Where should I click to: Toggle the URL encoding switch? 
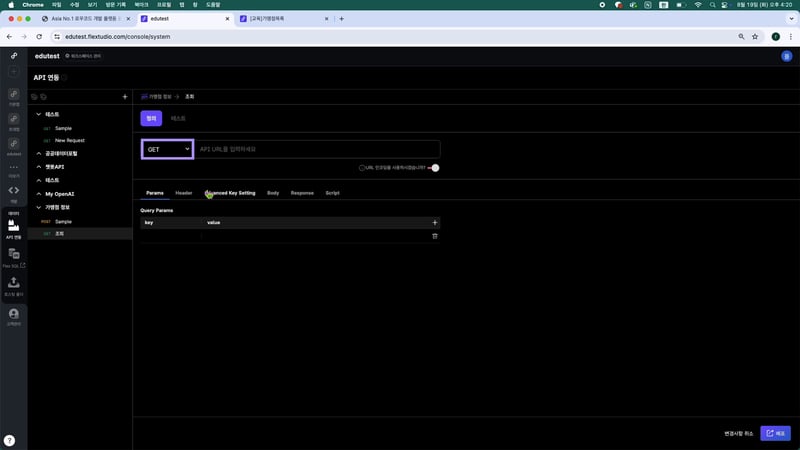(x=433, y=168)
